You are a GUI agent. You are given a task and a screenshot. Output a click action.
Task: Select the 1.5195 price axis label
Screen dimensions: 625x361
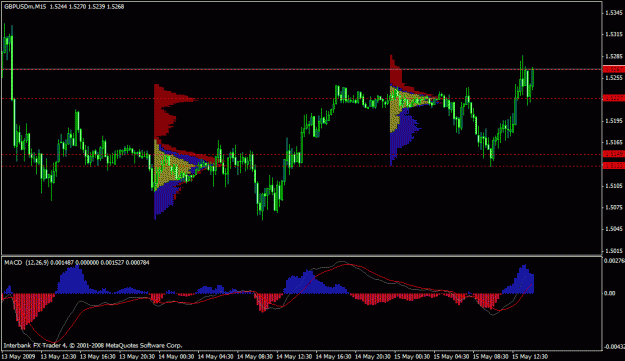tap(614, 121)
